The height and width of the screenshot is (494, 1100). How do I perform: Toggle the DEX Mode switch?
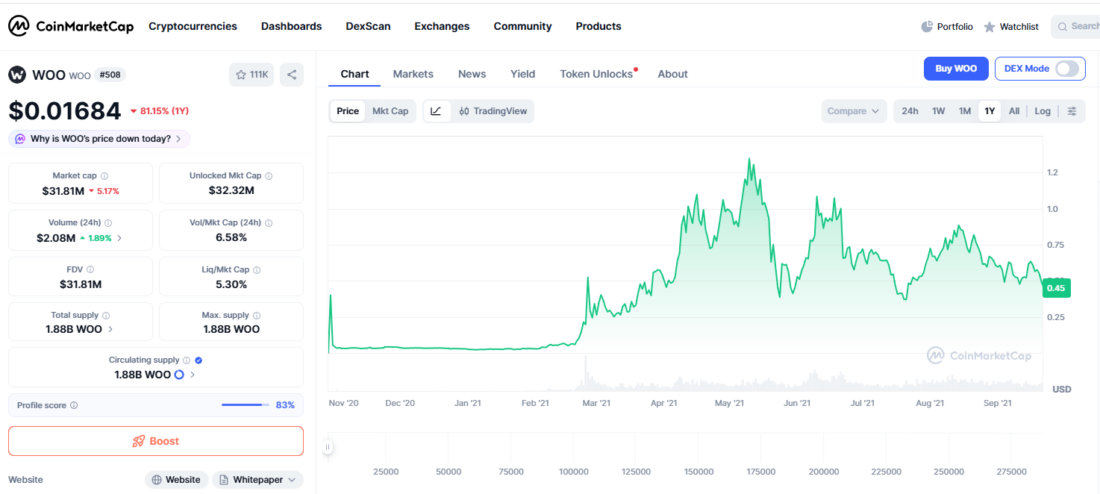point(1066,69)
